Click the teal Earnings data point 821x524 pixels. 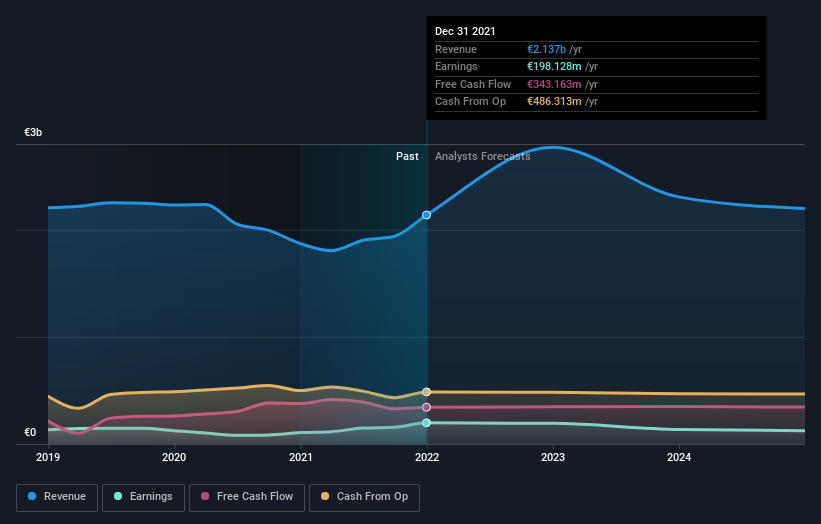click(427, 423)
